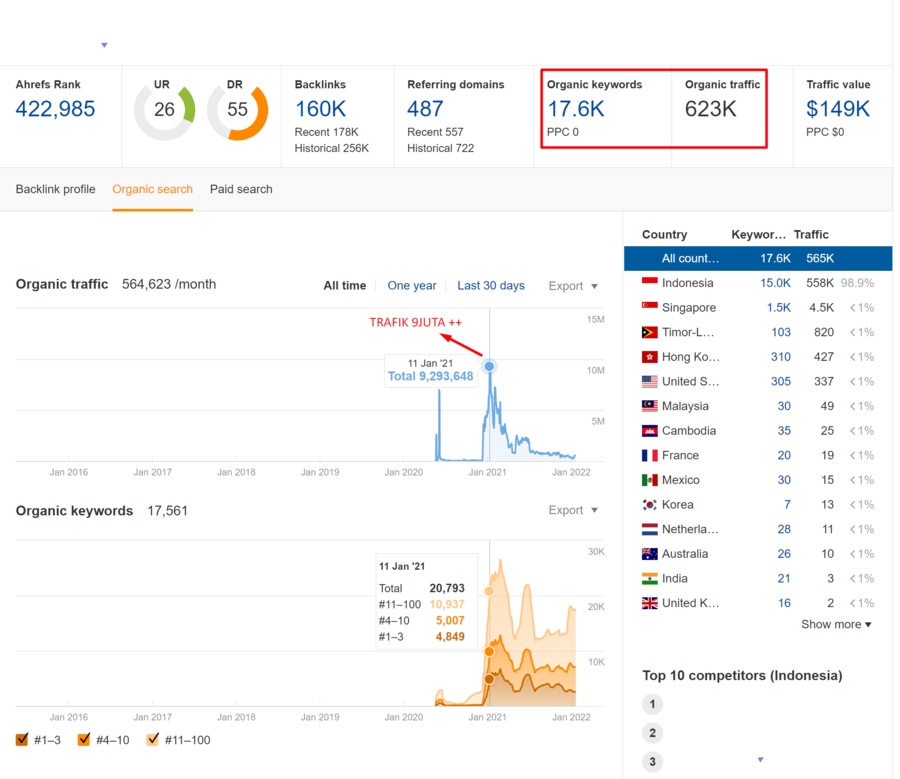This screenshot has width=900, height=779.
Task: Click the Cambodia flag icon
Action: coord(649,431)
